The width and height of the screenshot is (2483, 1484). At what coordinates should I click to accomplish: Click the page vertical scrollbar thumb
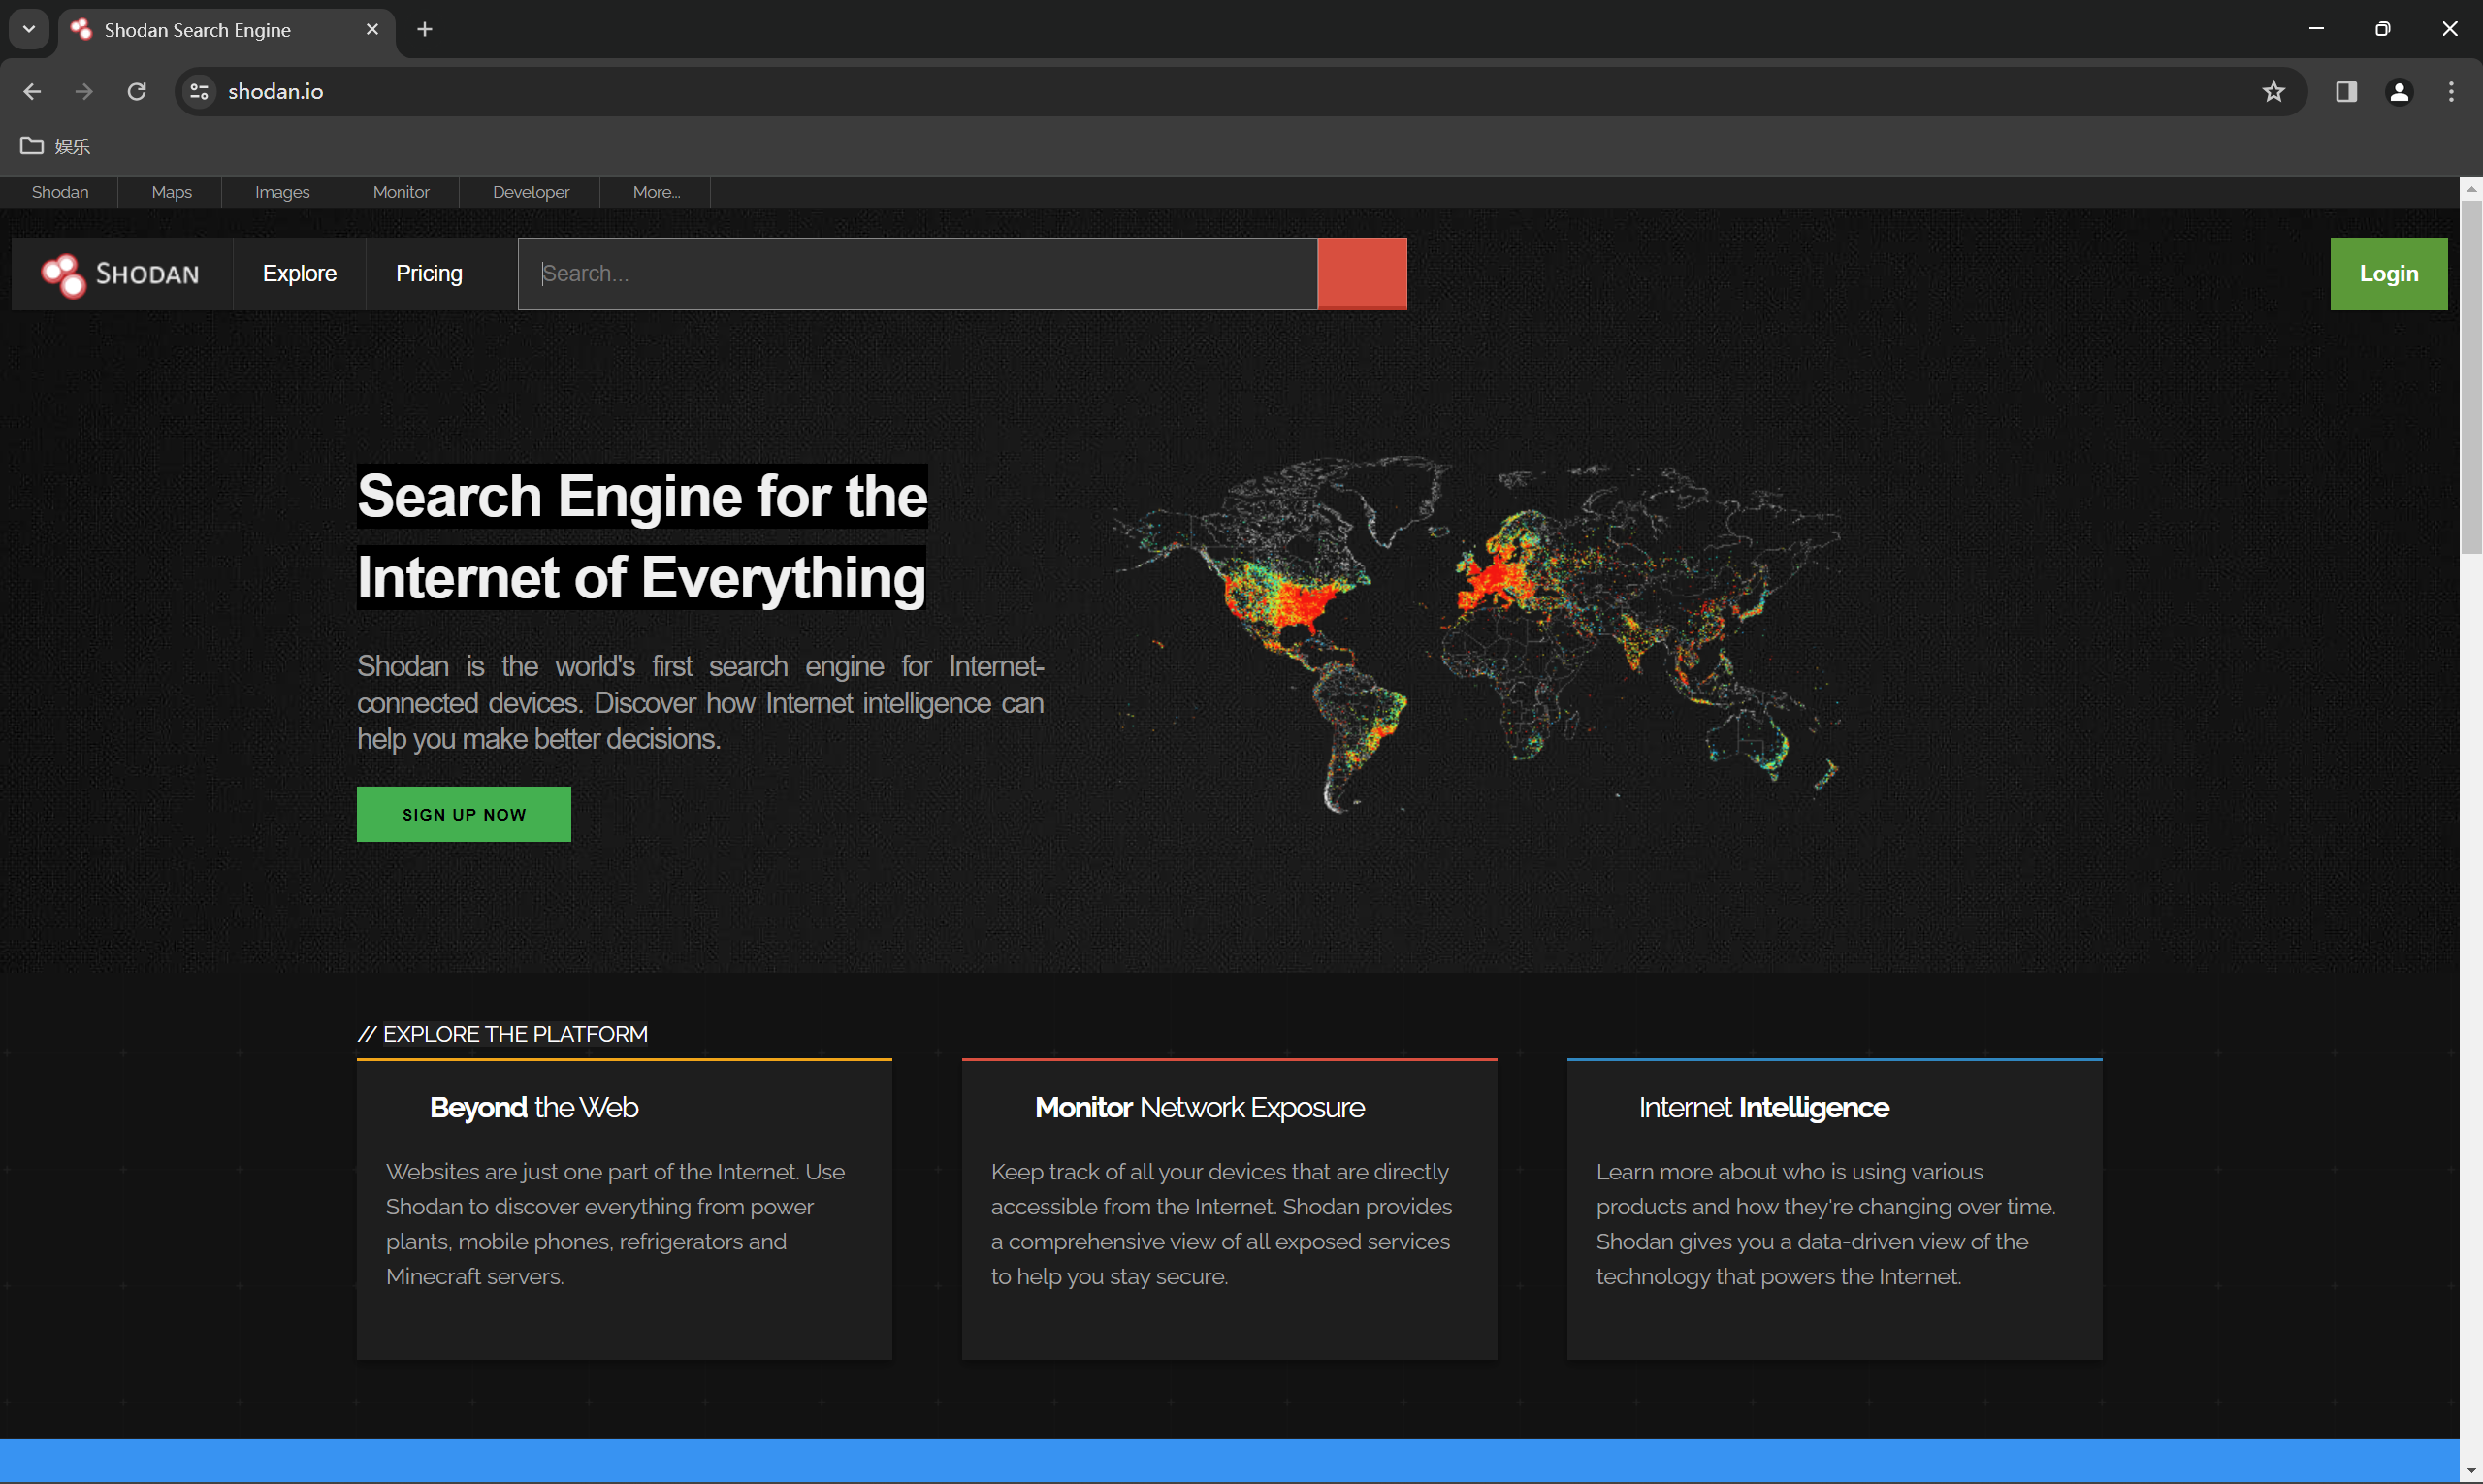2471,377
